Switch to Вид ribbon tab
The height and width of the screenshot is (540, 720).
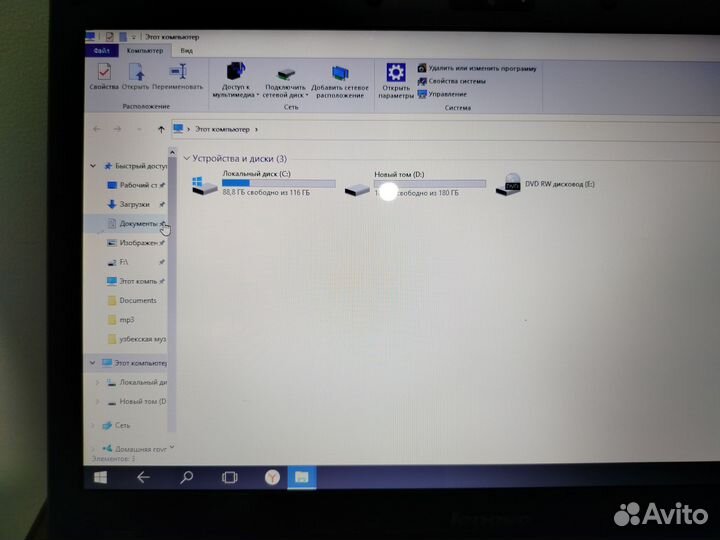(186, 51)
